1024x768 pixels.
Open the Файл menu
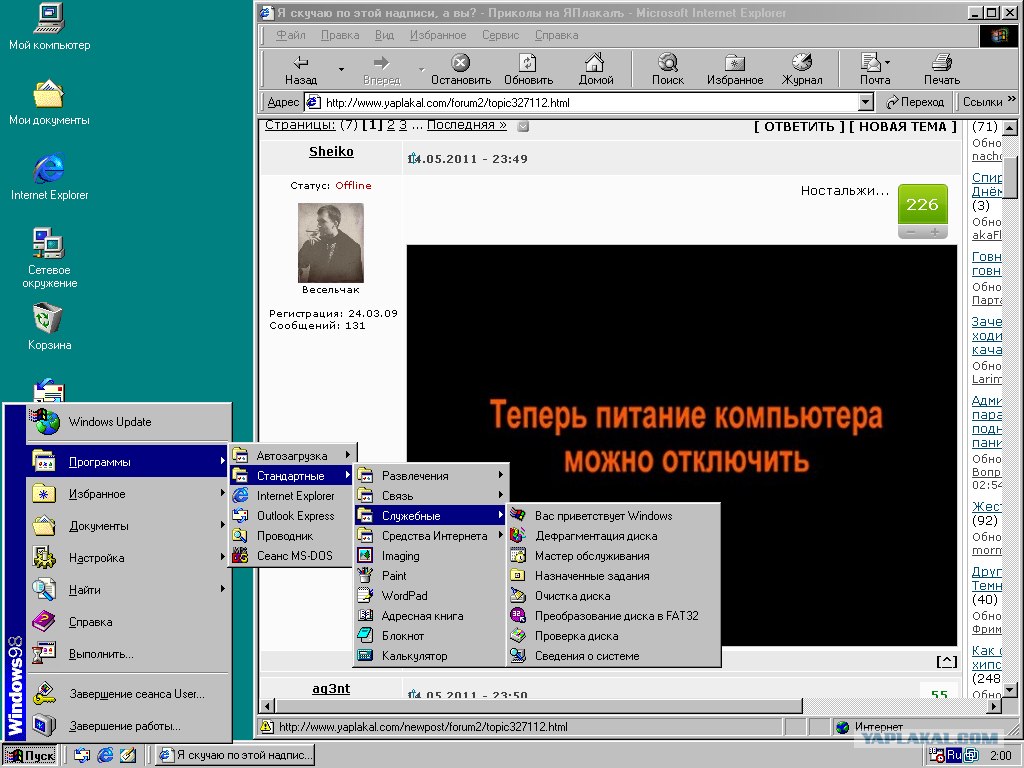click(x=291, y=35)
